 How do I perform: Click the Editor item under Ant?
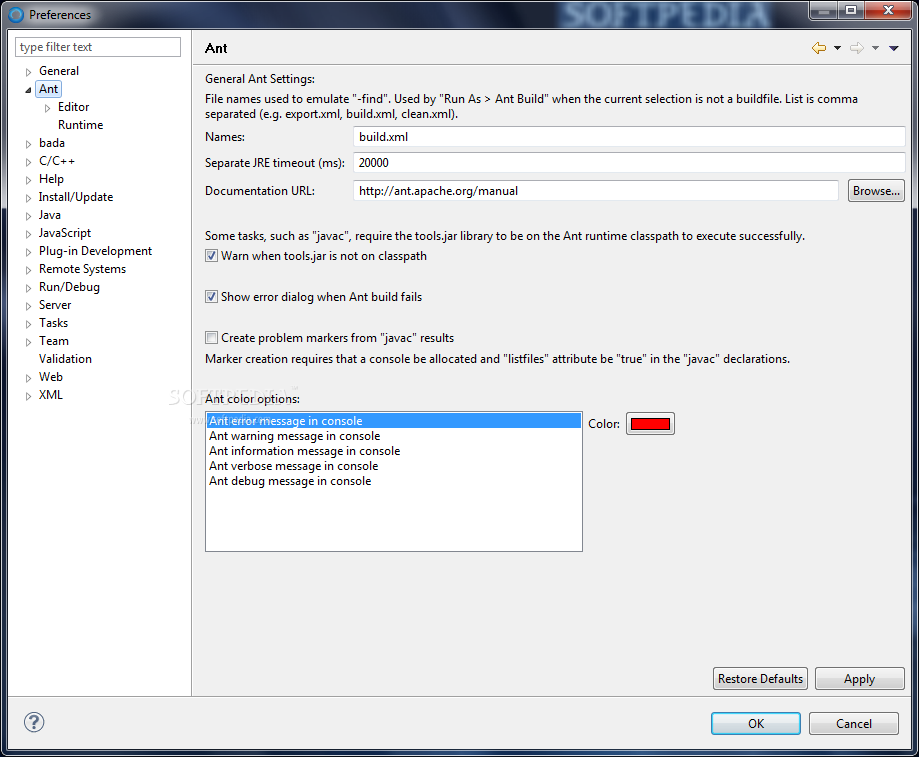[73, 107]
